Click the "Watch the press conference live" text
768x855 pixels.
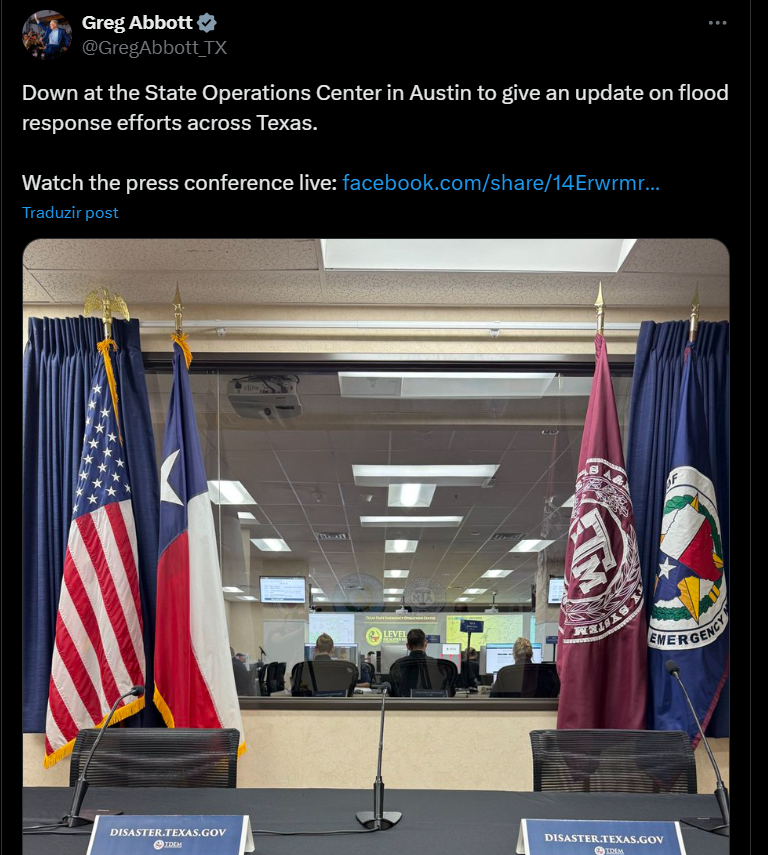179,183
